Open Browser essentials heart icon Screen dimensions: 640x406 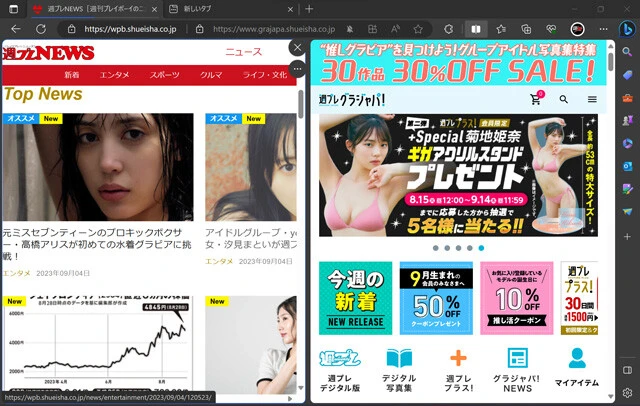pos(551,29)
